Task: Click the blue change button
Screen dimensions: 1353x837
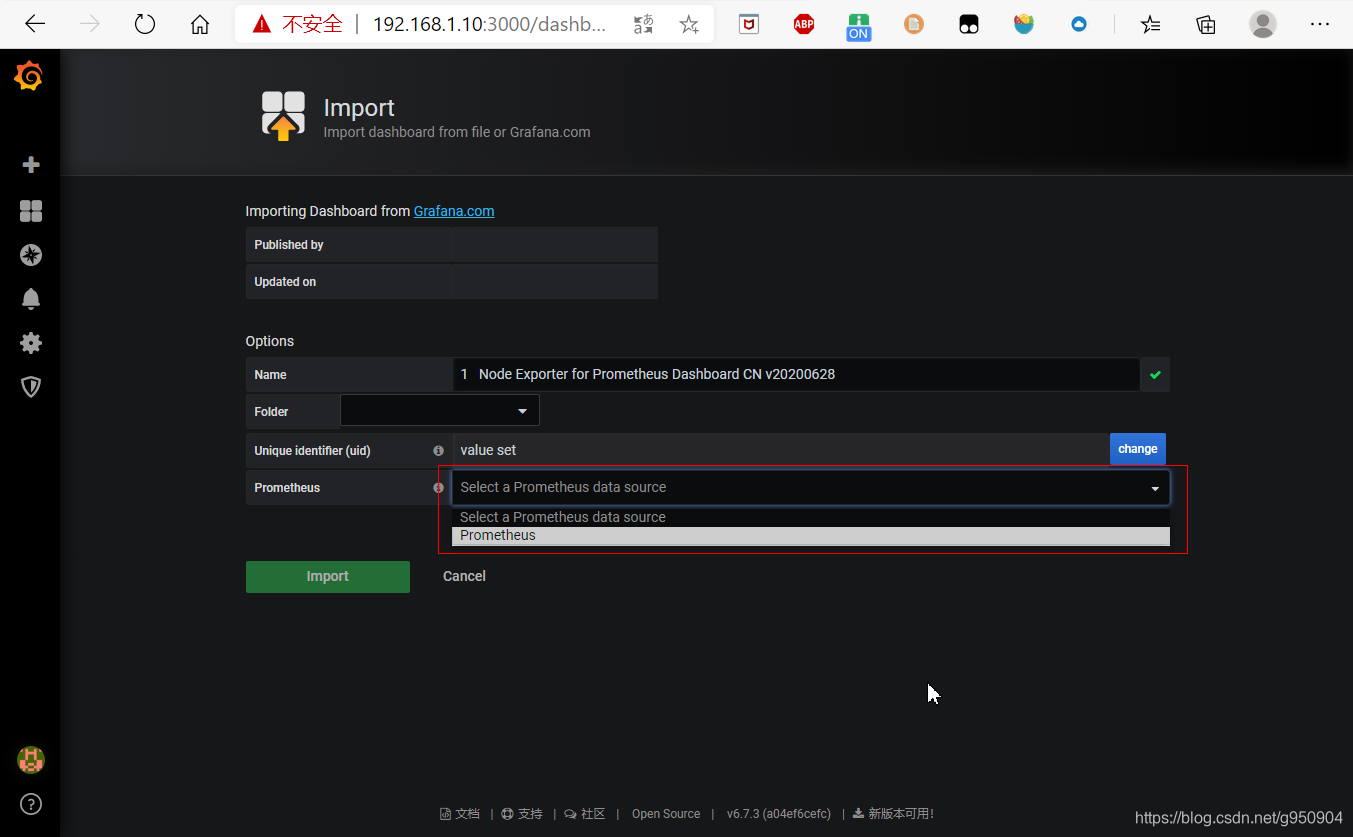Action: 1138,449
